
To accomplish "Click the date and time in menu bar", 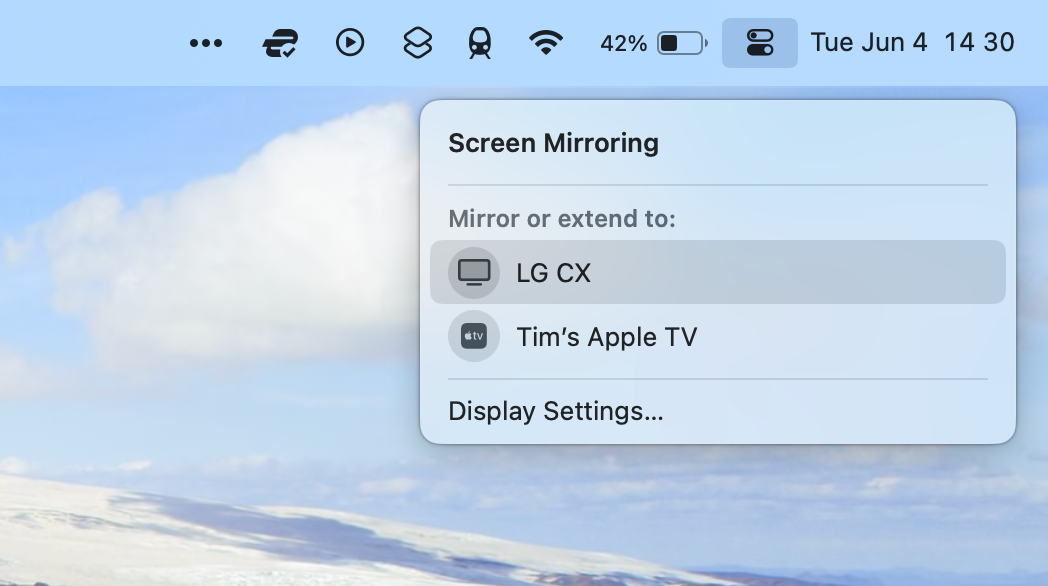I will [914, 42].
